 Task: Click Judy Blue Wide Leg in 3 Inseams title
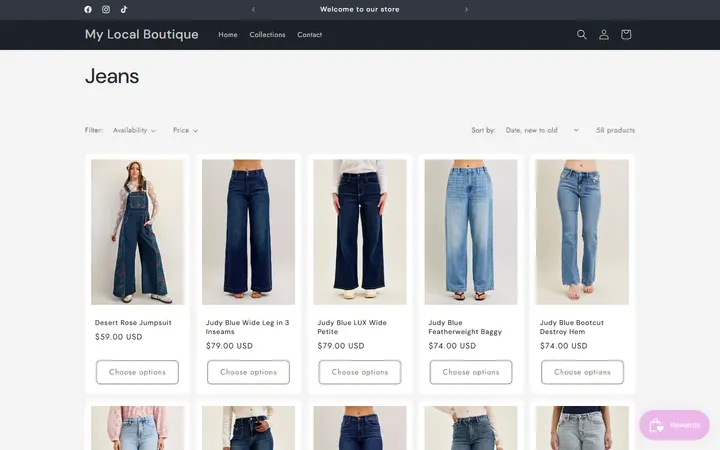[248, 327]
